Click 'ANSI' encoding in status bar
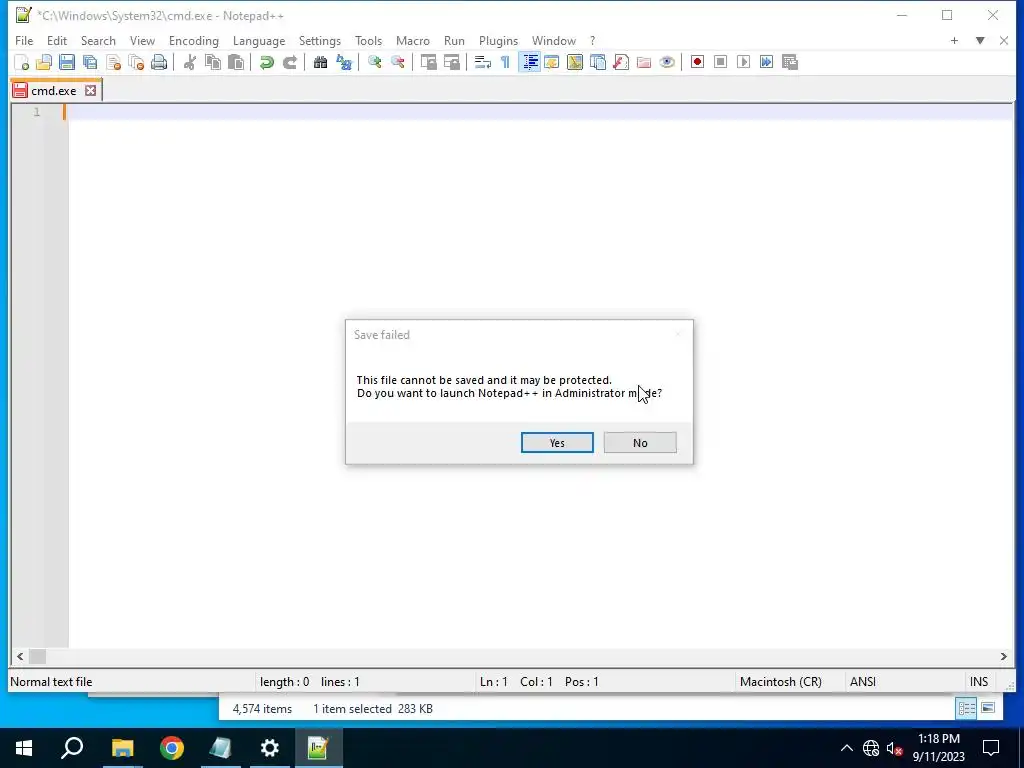The image size is (1024, 768). point(863,682)
